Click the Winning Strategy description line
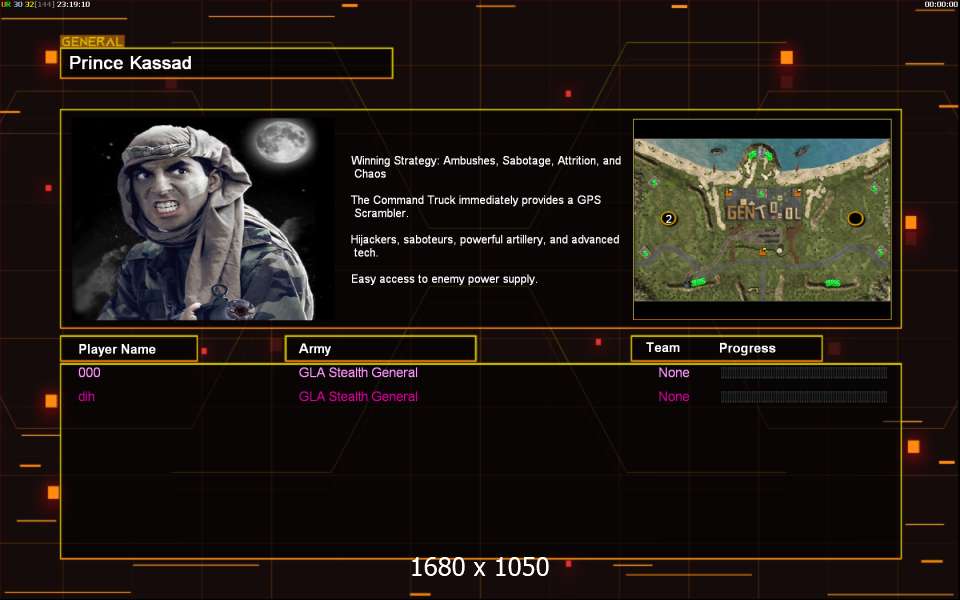Image resolution: width=960 pixels, height=600 pixels. click(x=486, y=167)
